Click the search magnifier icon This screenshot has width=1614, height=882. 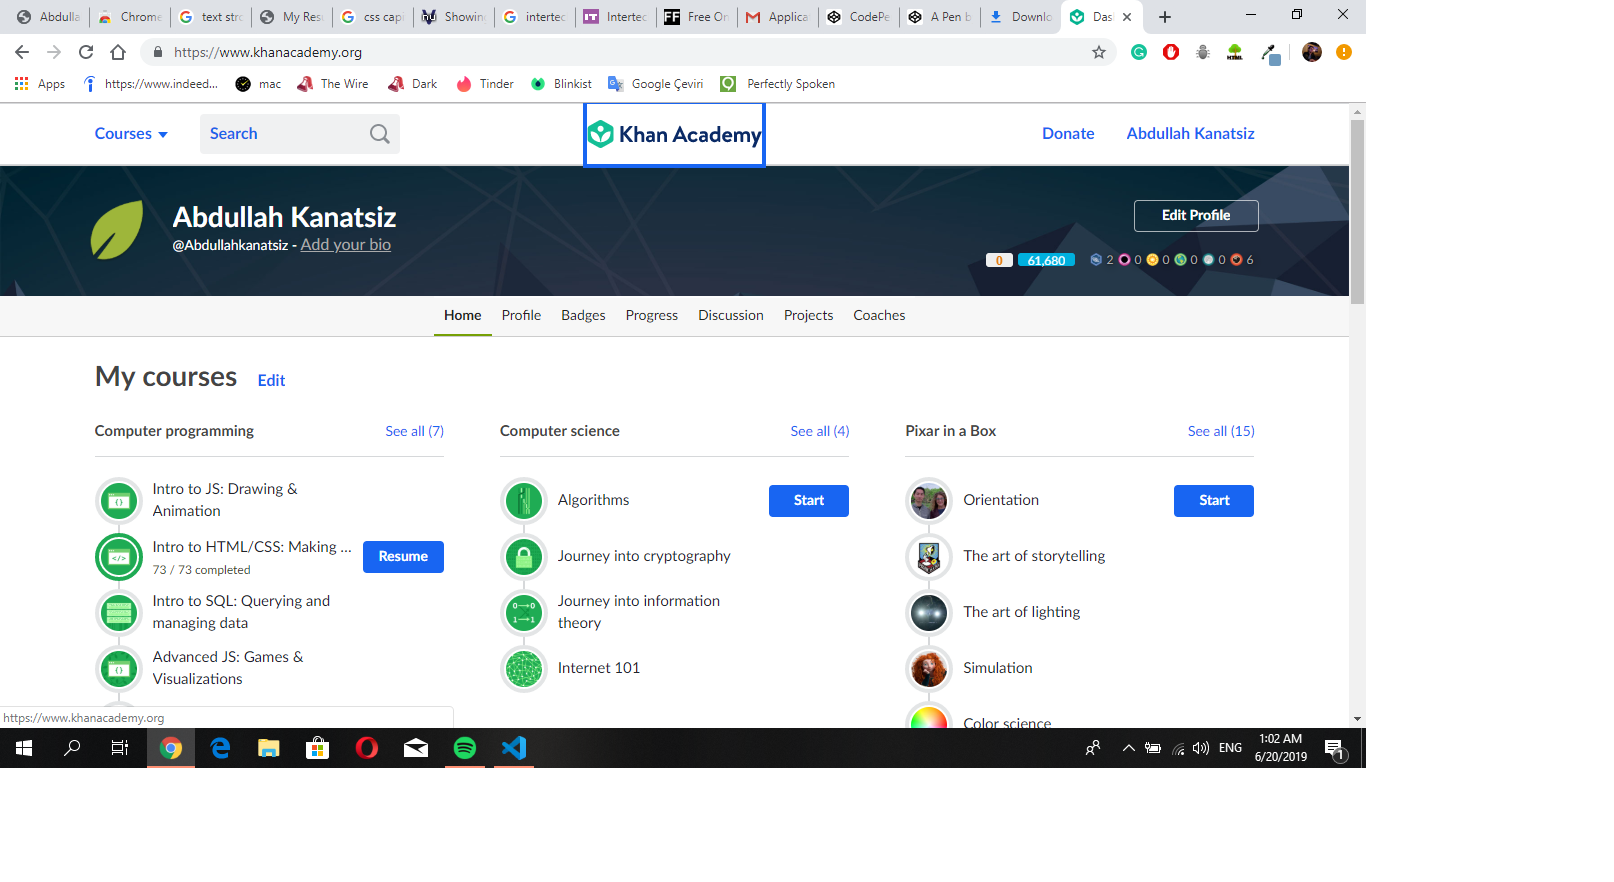379,134
